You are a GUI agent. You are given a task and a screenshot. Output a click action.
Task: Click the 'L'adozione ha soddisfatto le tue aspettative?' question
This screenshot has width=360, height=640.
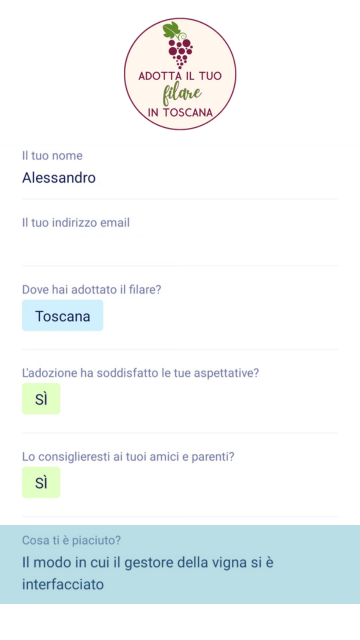(x=140, y=373)
